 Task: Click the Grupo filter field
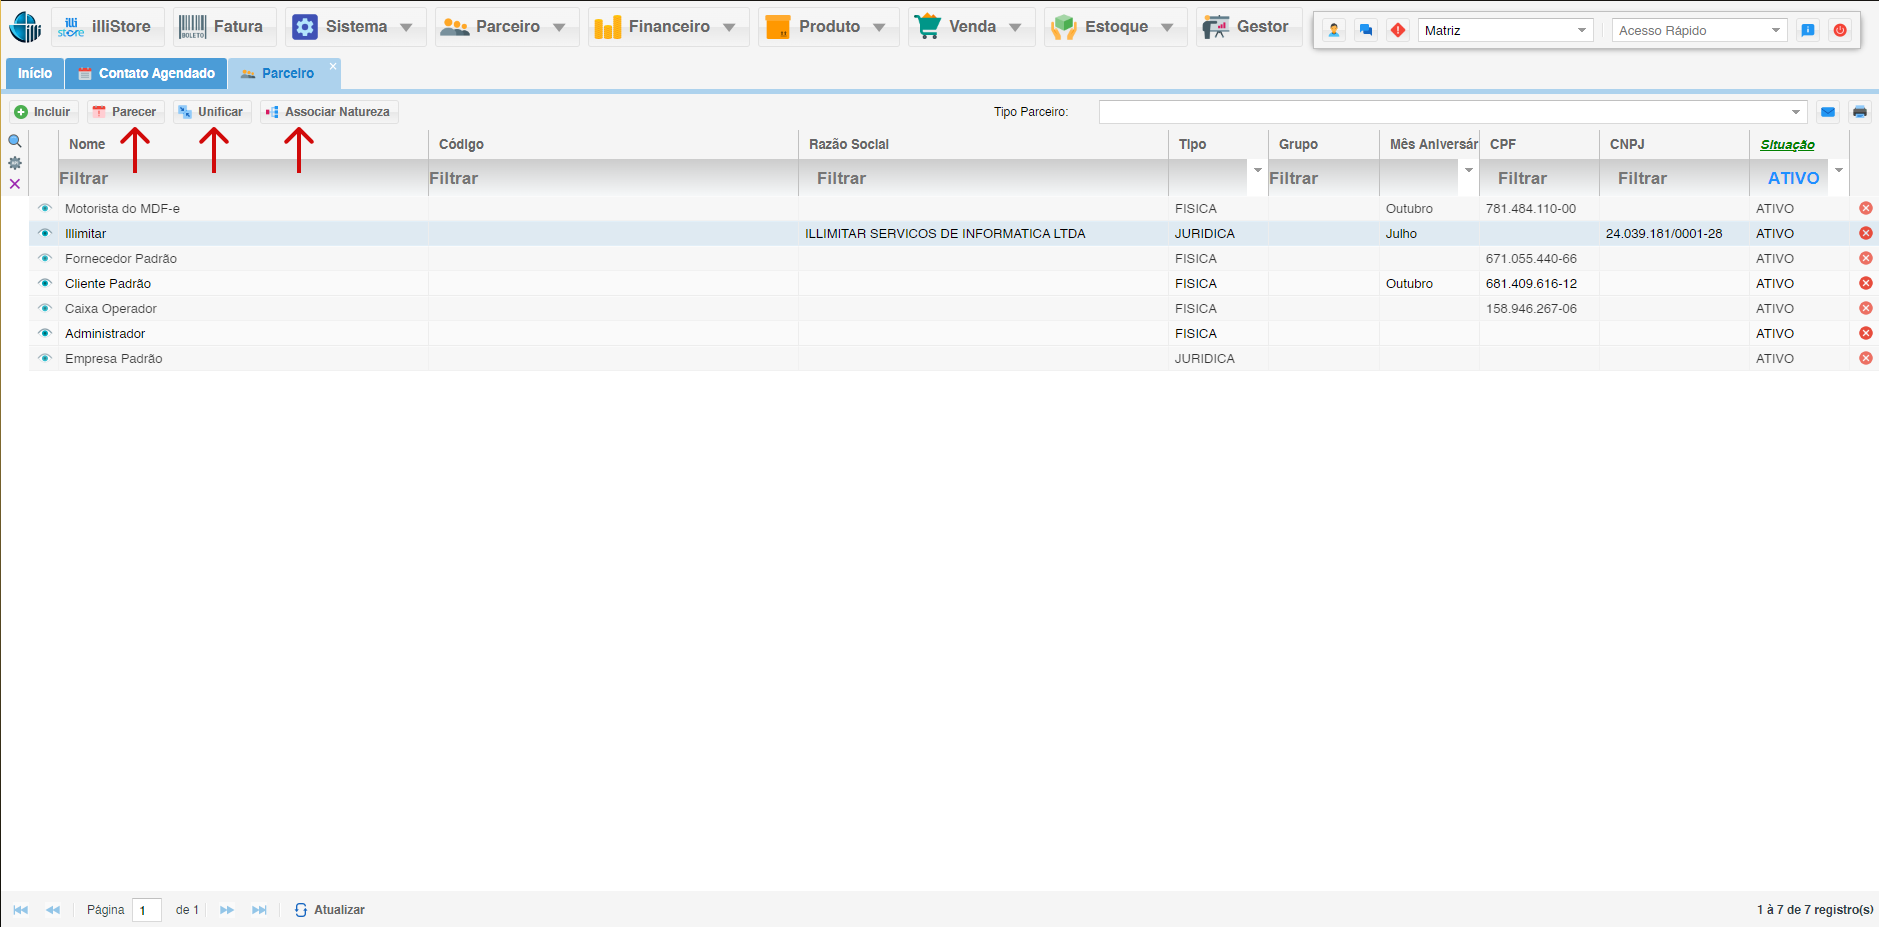1323,178
